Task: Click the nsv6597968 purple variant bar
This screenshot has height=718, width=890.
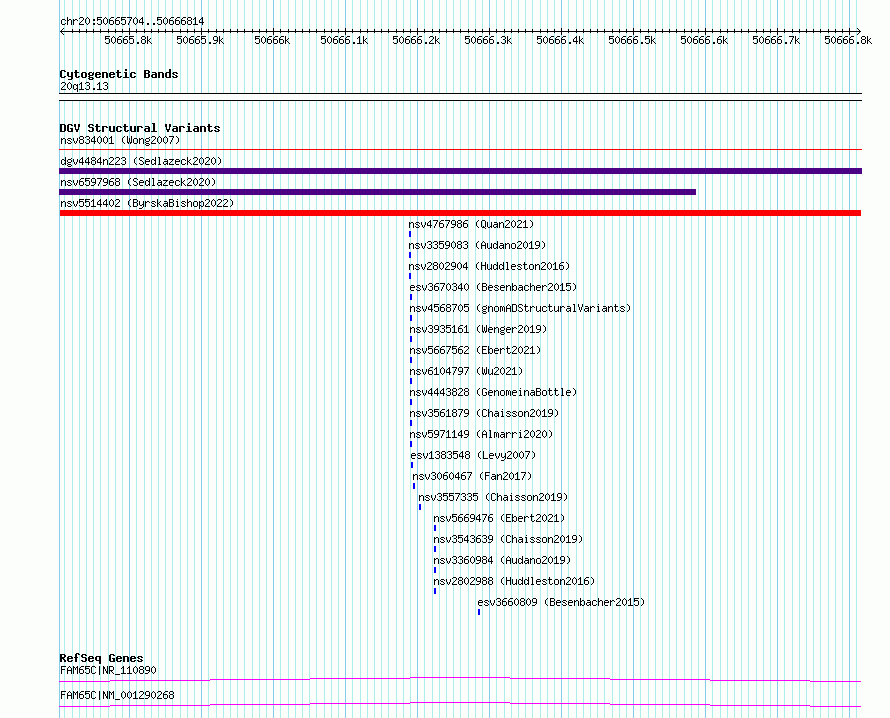Action: tap(377, 192)
